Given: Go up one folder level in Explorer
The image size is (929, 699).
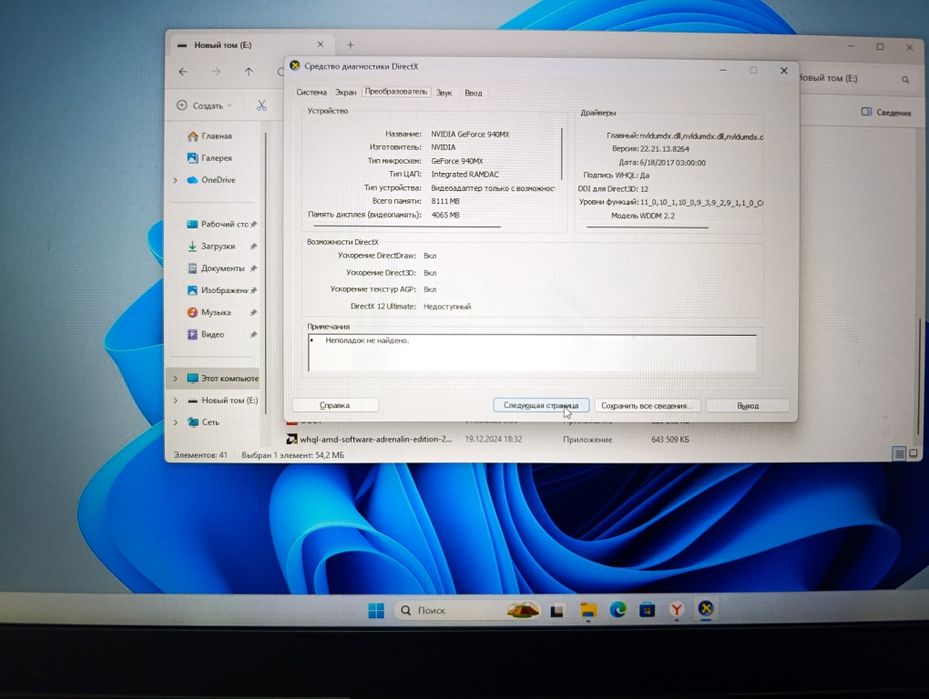Looking at the screenshot, I should [249, 72].
